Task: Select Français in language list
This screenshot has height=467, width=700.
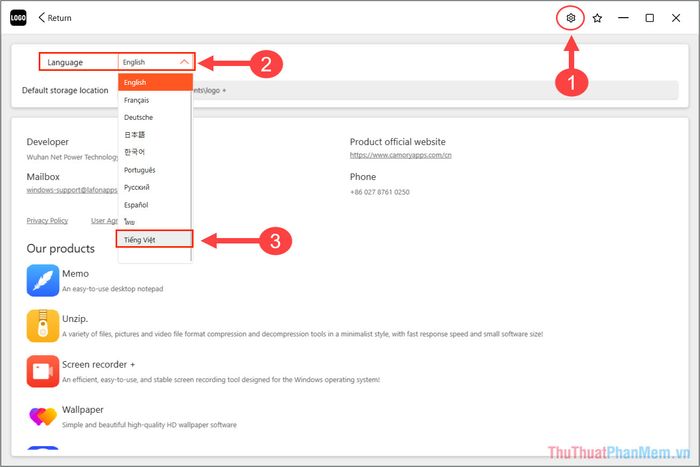Action: click(154, 100)
